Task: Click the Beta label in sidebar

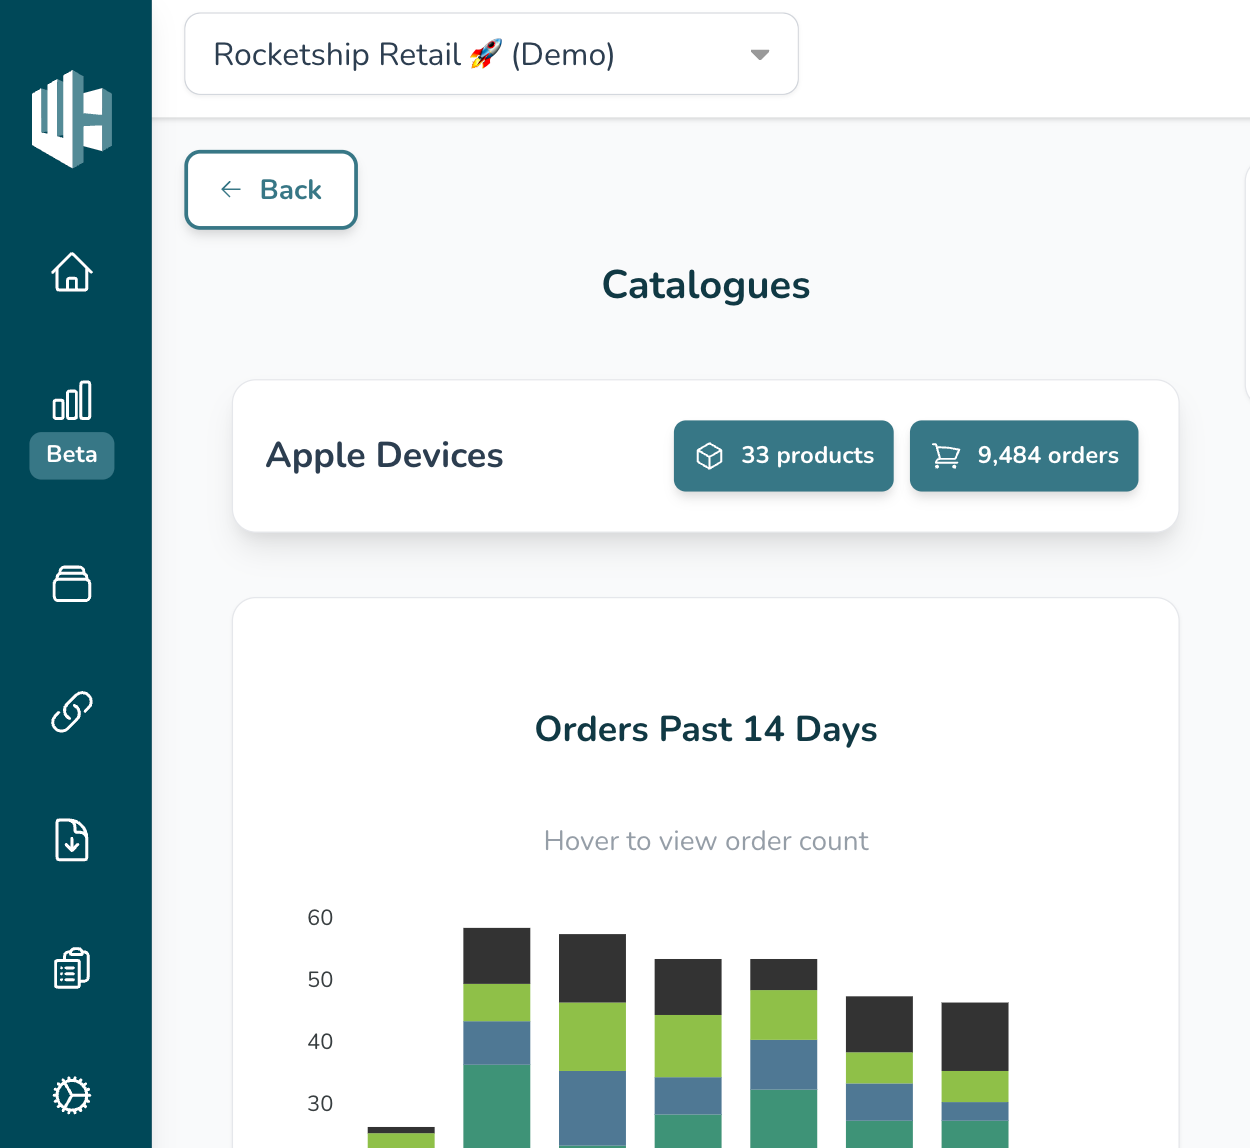Action: coord(72,455)
